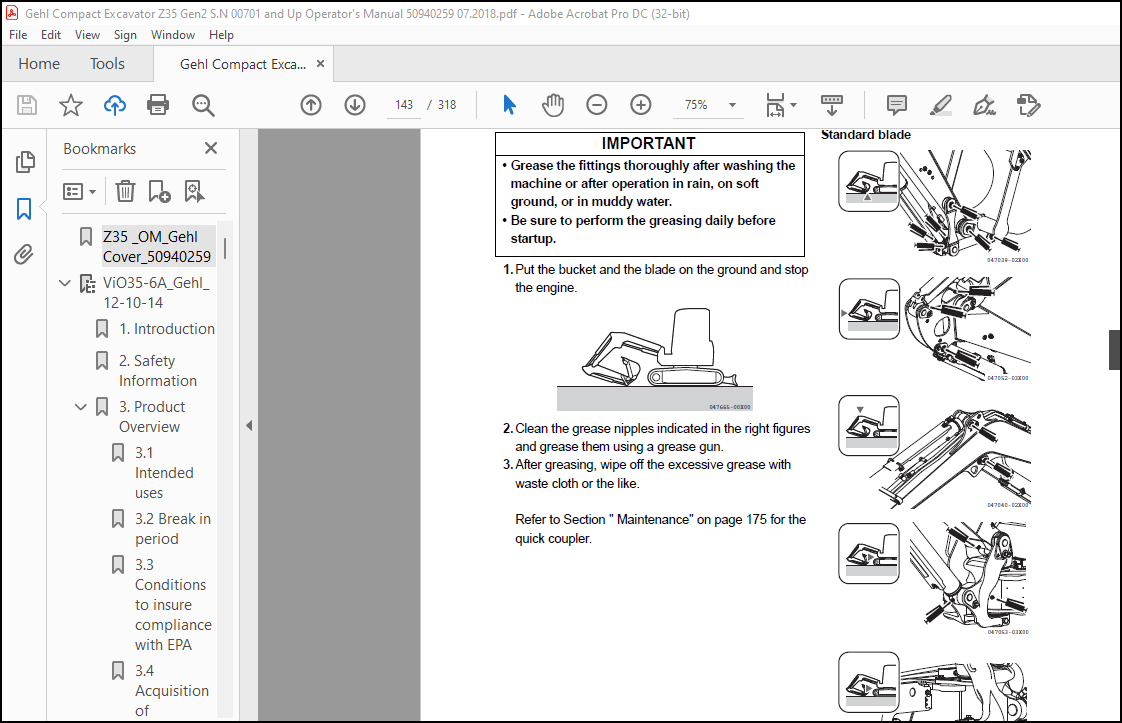This screenshot has height=723, width=1122.
Task: Click total pages 318 label
Action: pos(447,105)
